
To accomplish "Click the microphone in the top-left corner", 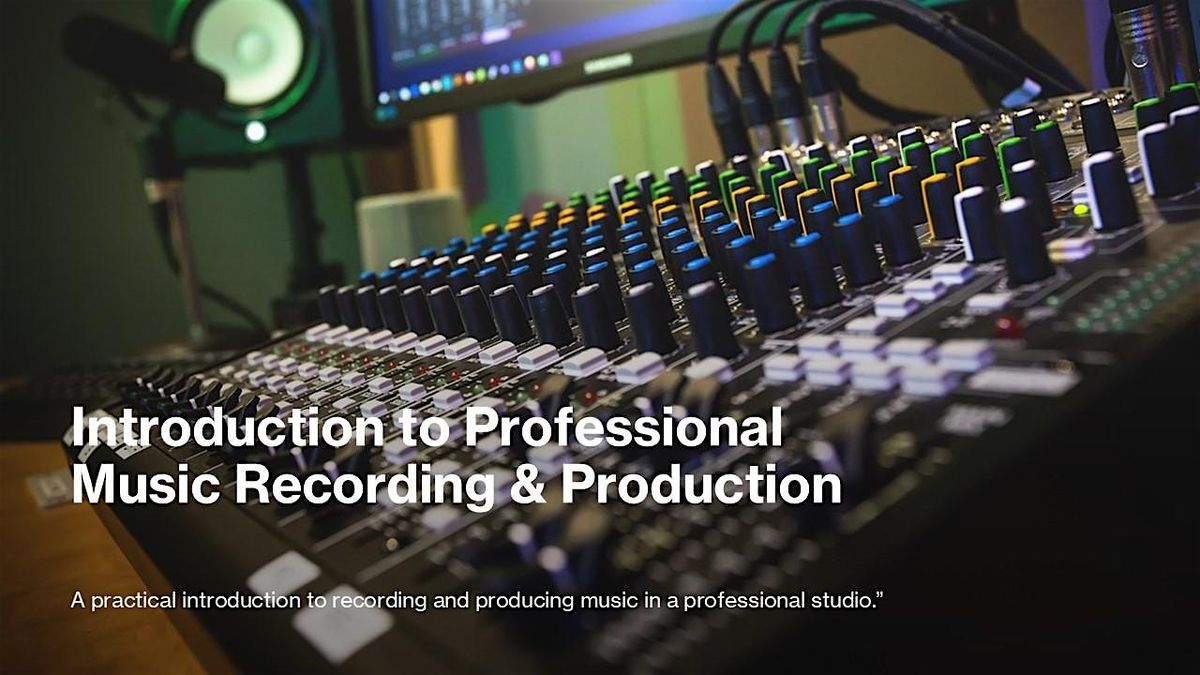I will 140,65.
